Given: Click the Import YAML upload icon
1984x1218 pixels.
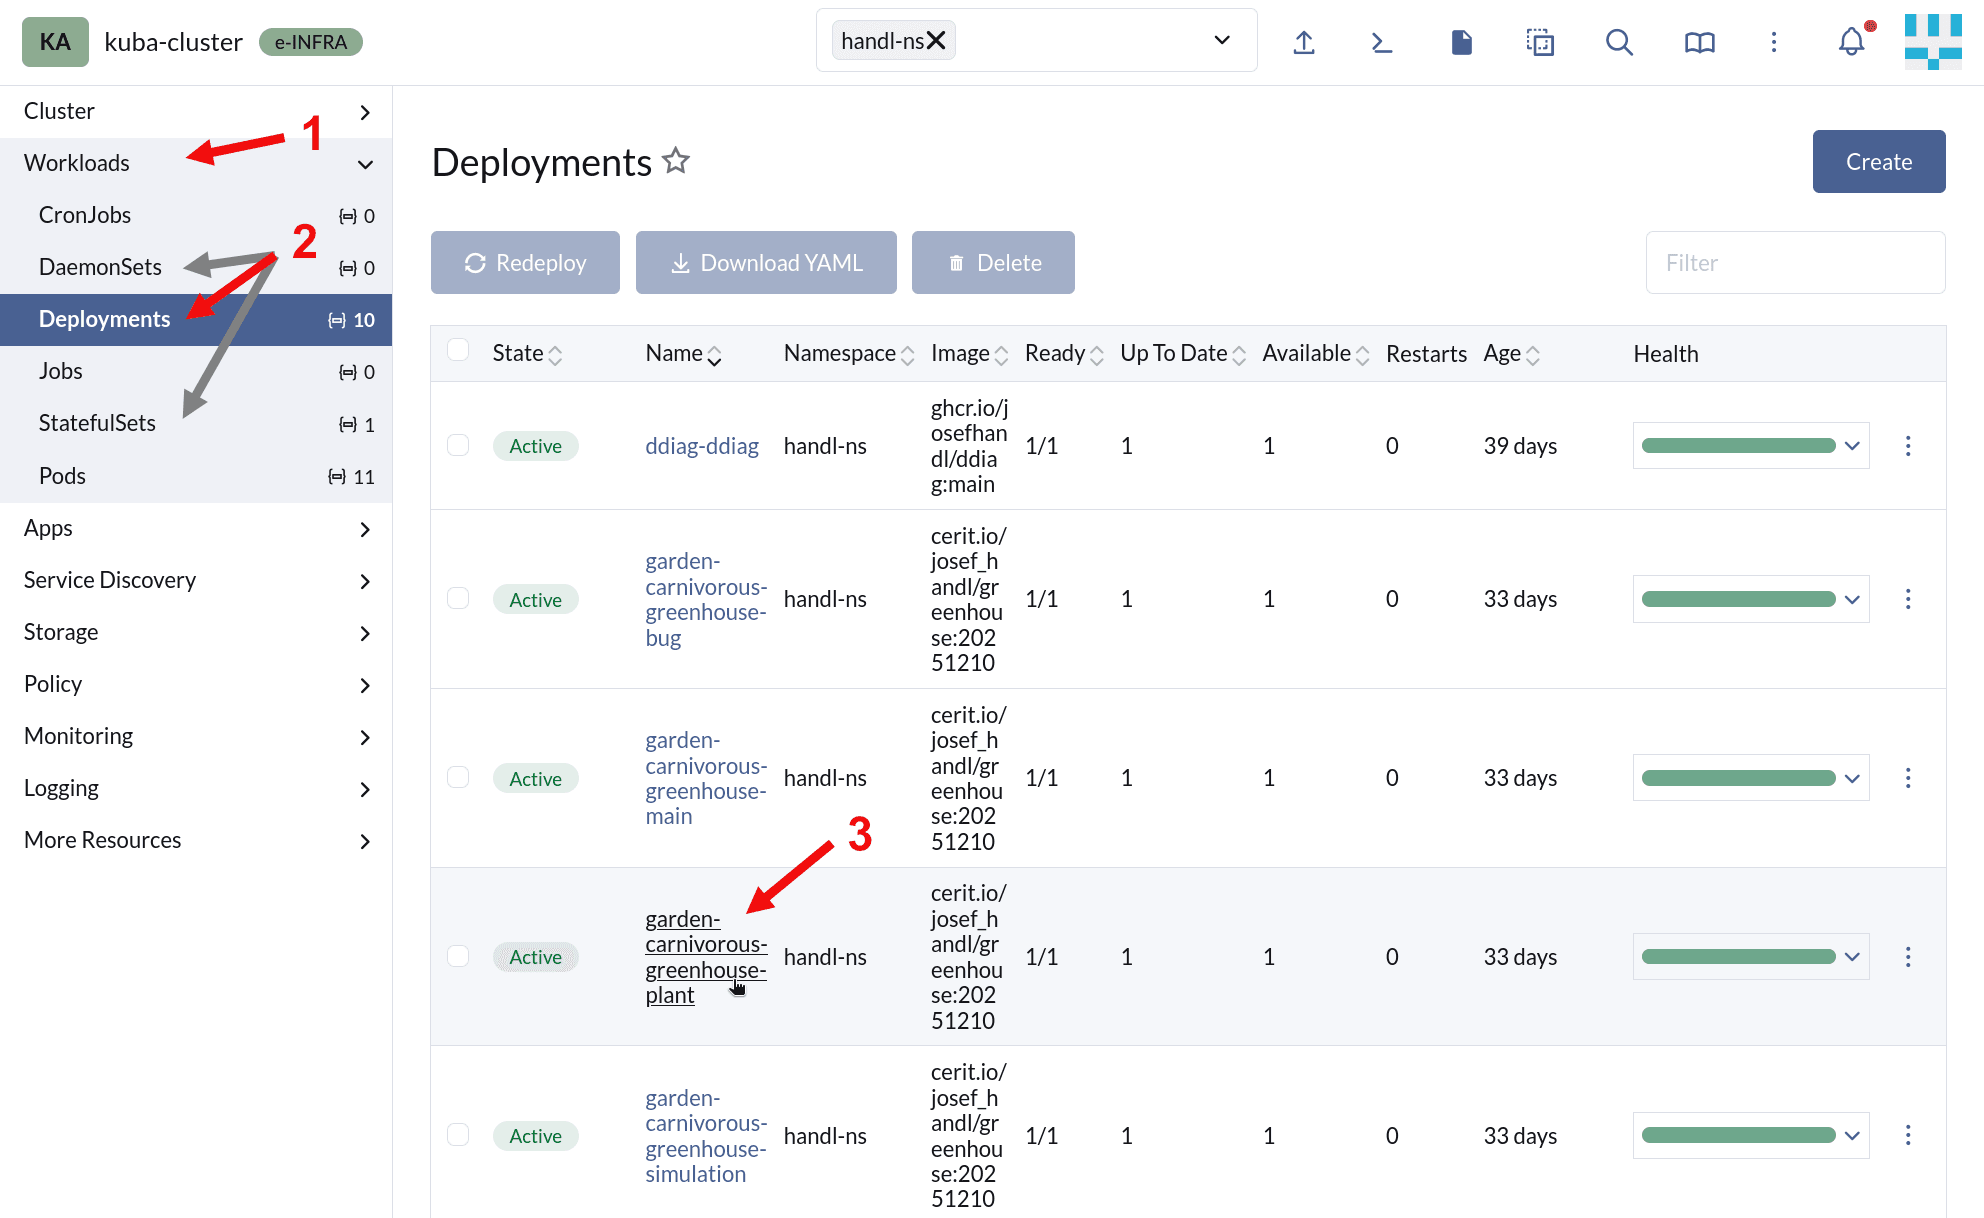Looking at the screenshot, I should coord(1303,42).
